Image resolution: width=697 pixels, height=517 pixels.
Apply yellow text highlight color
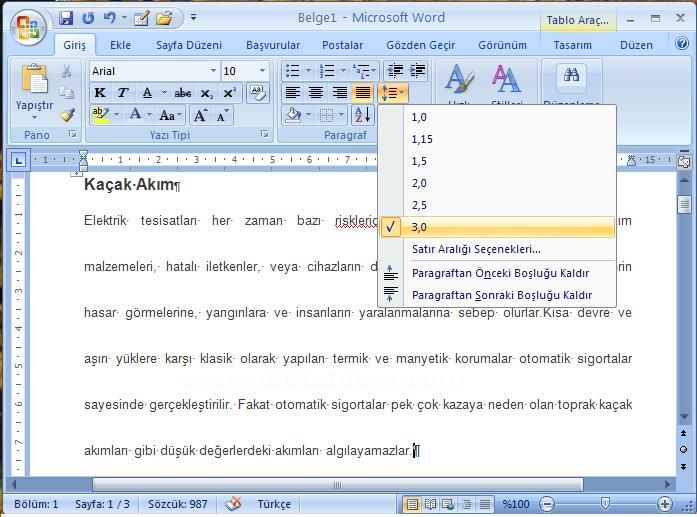(x=101, y=115)
